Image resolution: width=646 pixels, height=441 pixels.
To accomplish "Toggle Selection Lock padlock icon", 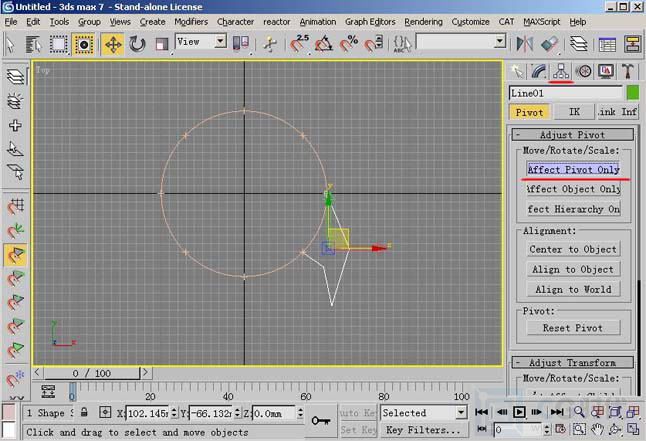I will [x=84, y=412].
